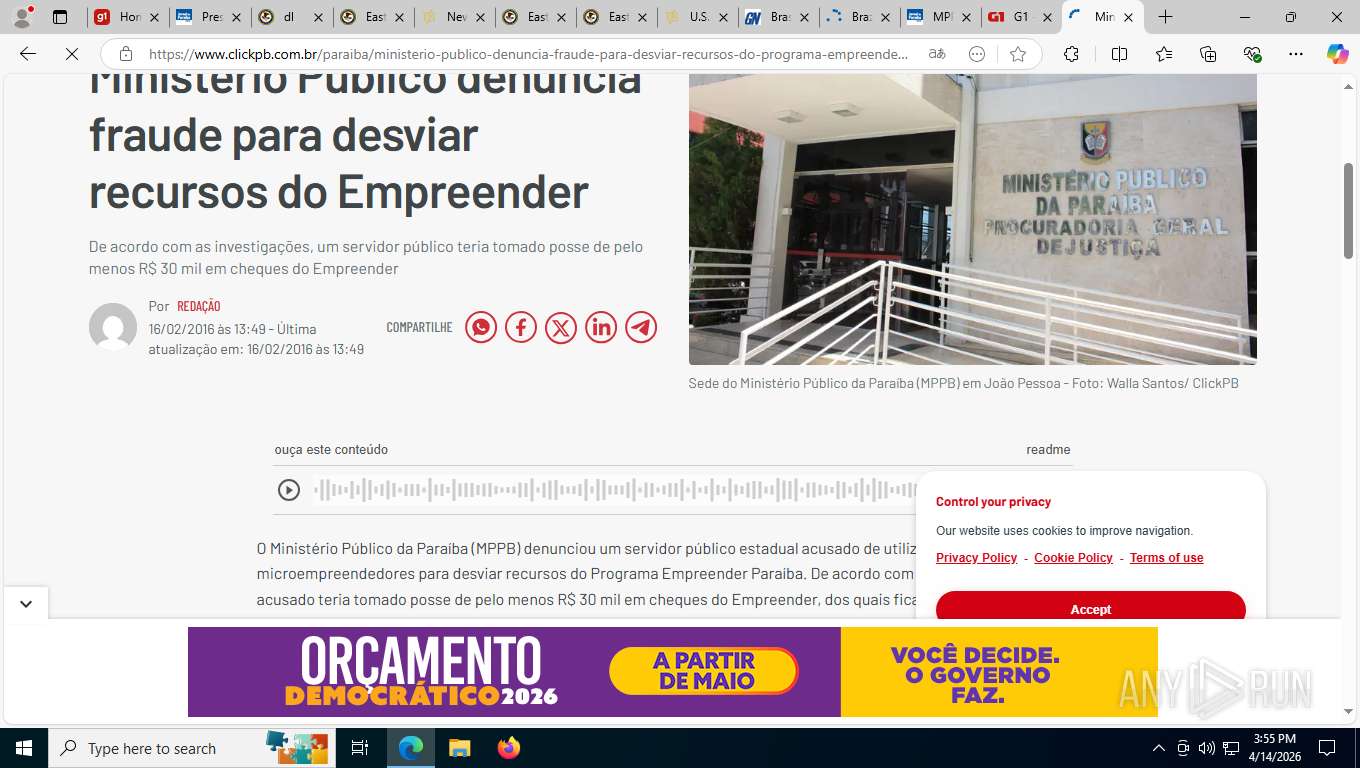
Task: Collapse the bottom ad with chevron
Action: 26,604
